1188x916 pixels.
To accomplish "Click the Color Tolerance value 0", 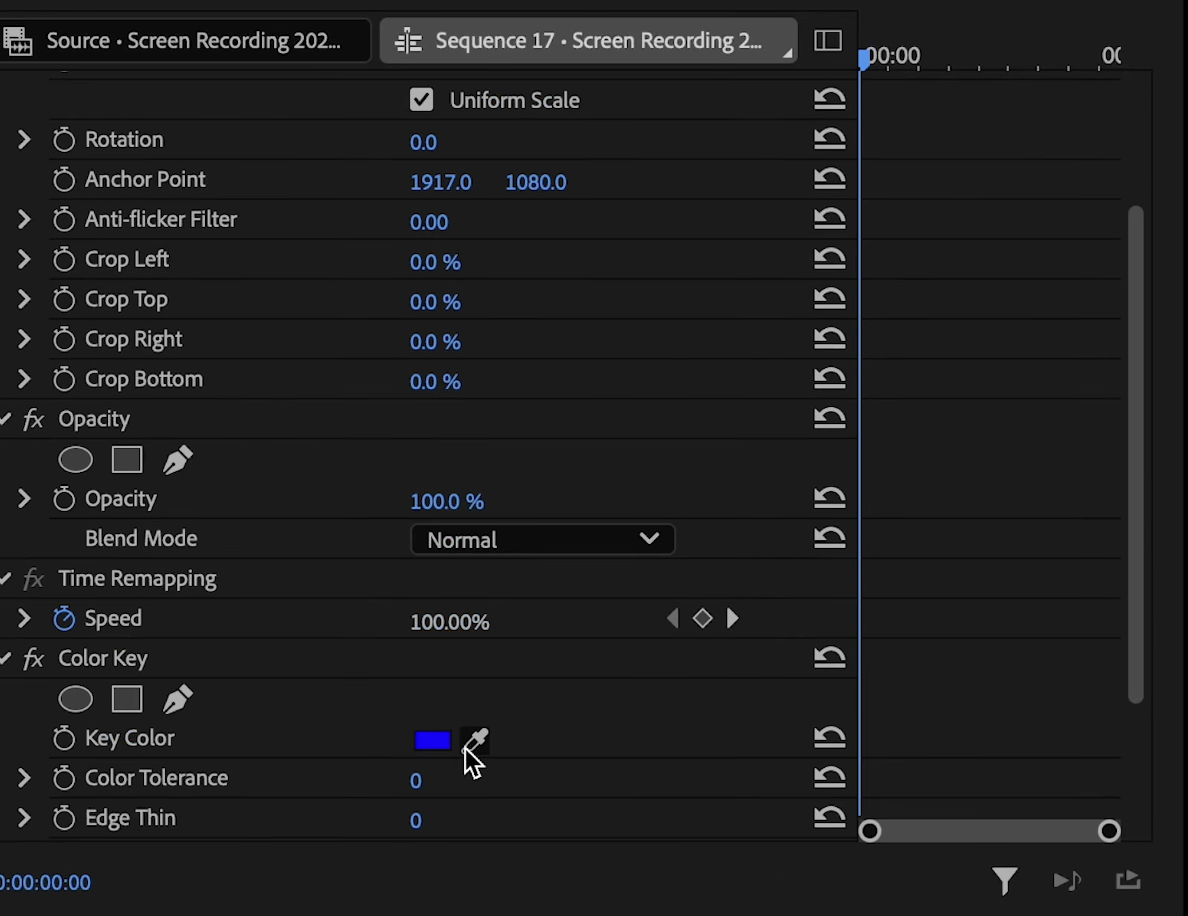I will point(415,781).
